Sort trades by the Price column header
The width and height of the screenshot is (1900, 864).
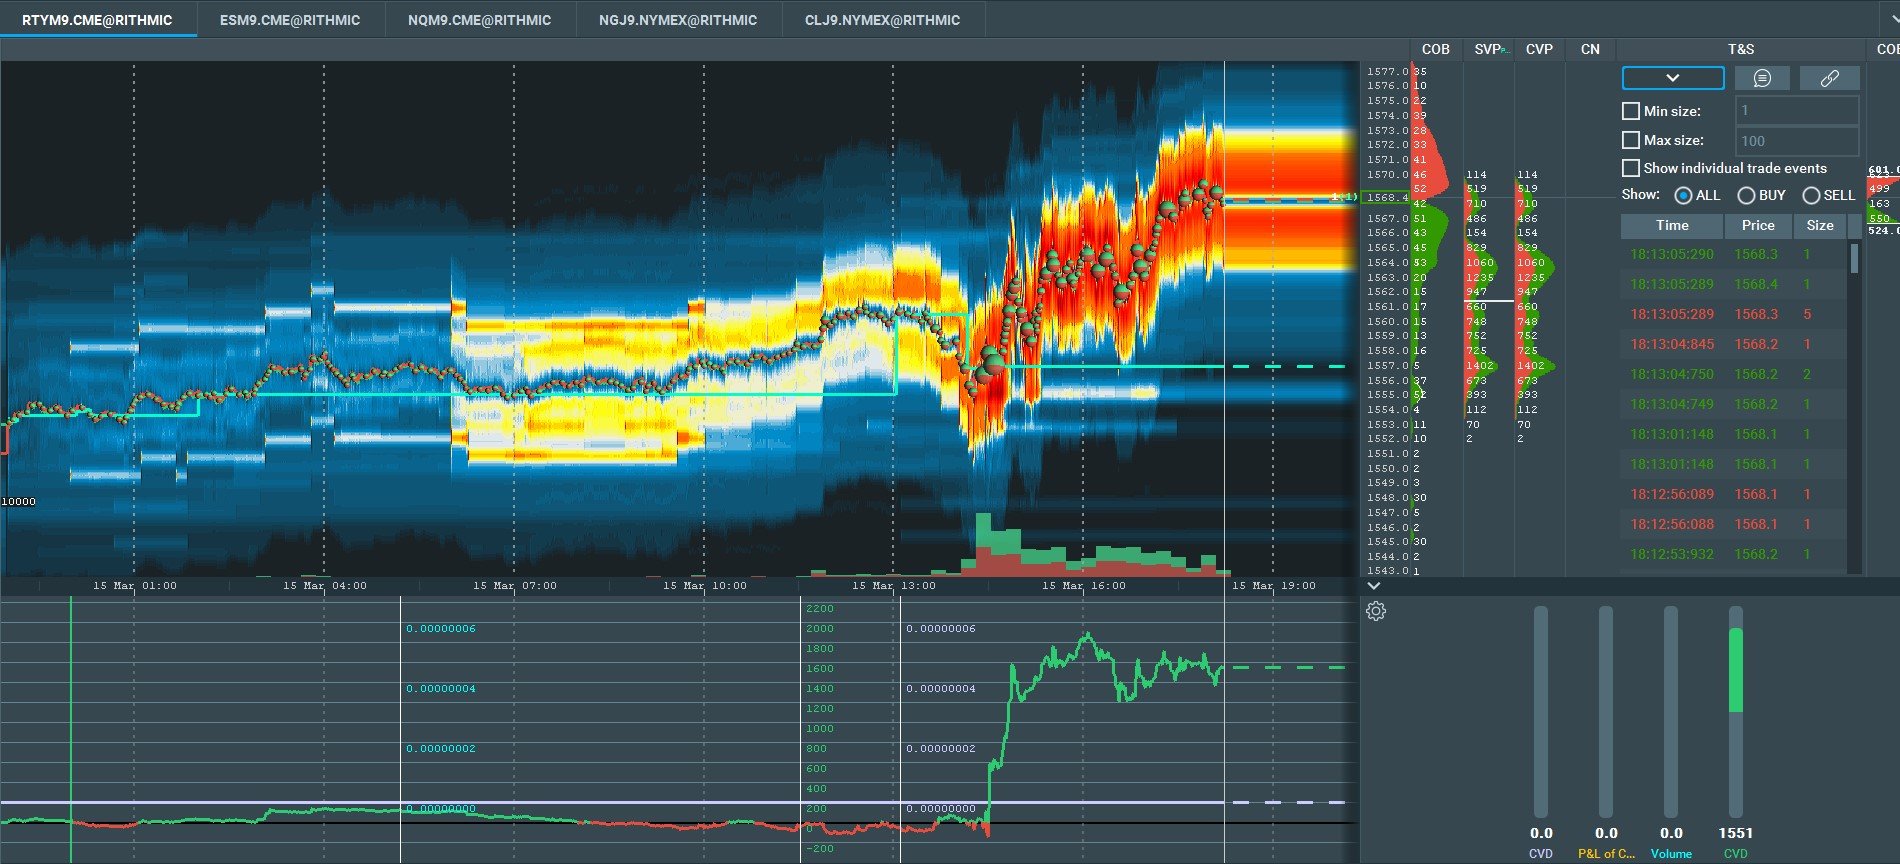[1757, 226]
